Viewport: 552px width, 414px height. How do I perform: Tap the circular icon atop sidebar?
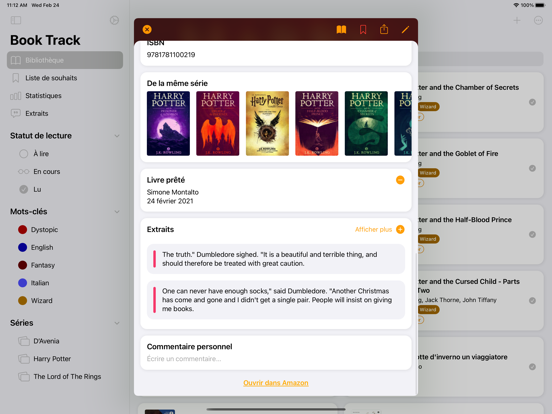(x=114, y=20)
